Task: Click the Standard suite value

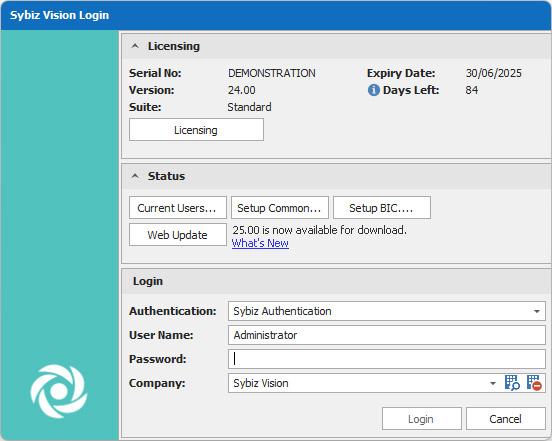Action: [249, 107]
